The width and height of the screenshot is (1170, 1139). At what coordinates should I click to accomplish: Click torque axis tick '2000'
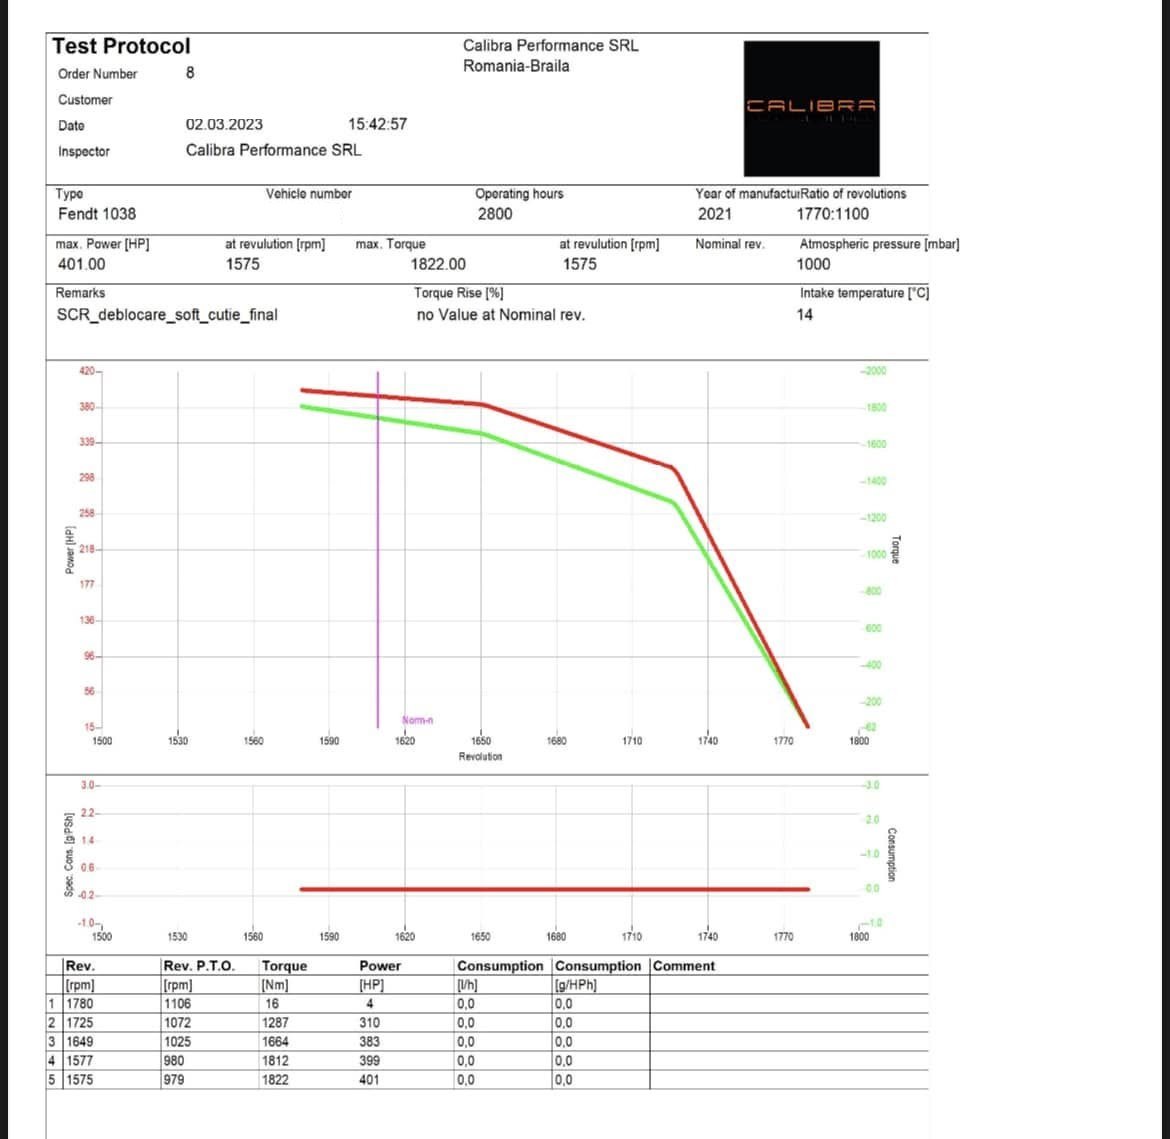pyautogui.click(x=875, y=371)
